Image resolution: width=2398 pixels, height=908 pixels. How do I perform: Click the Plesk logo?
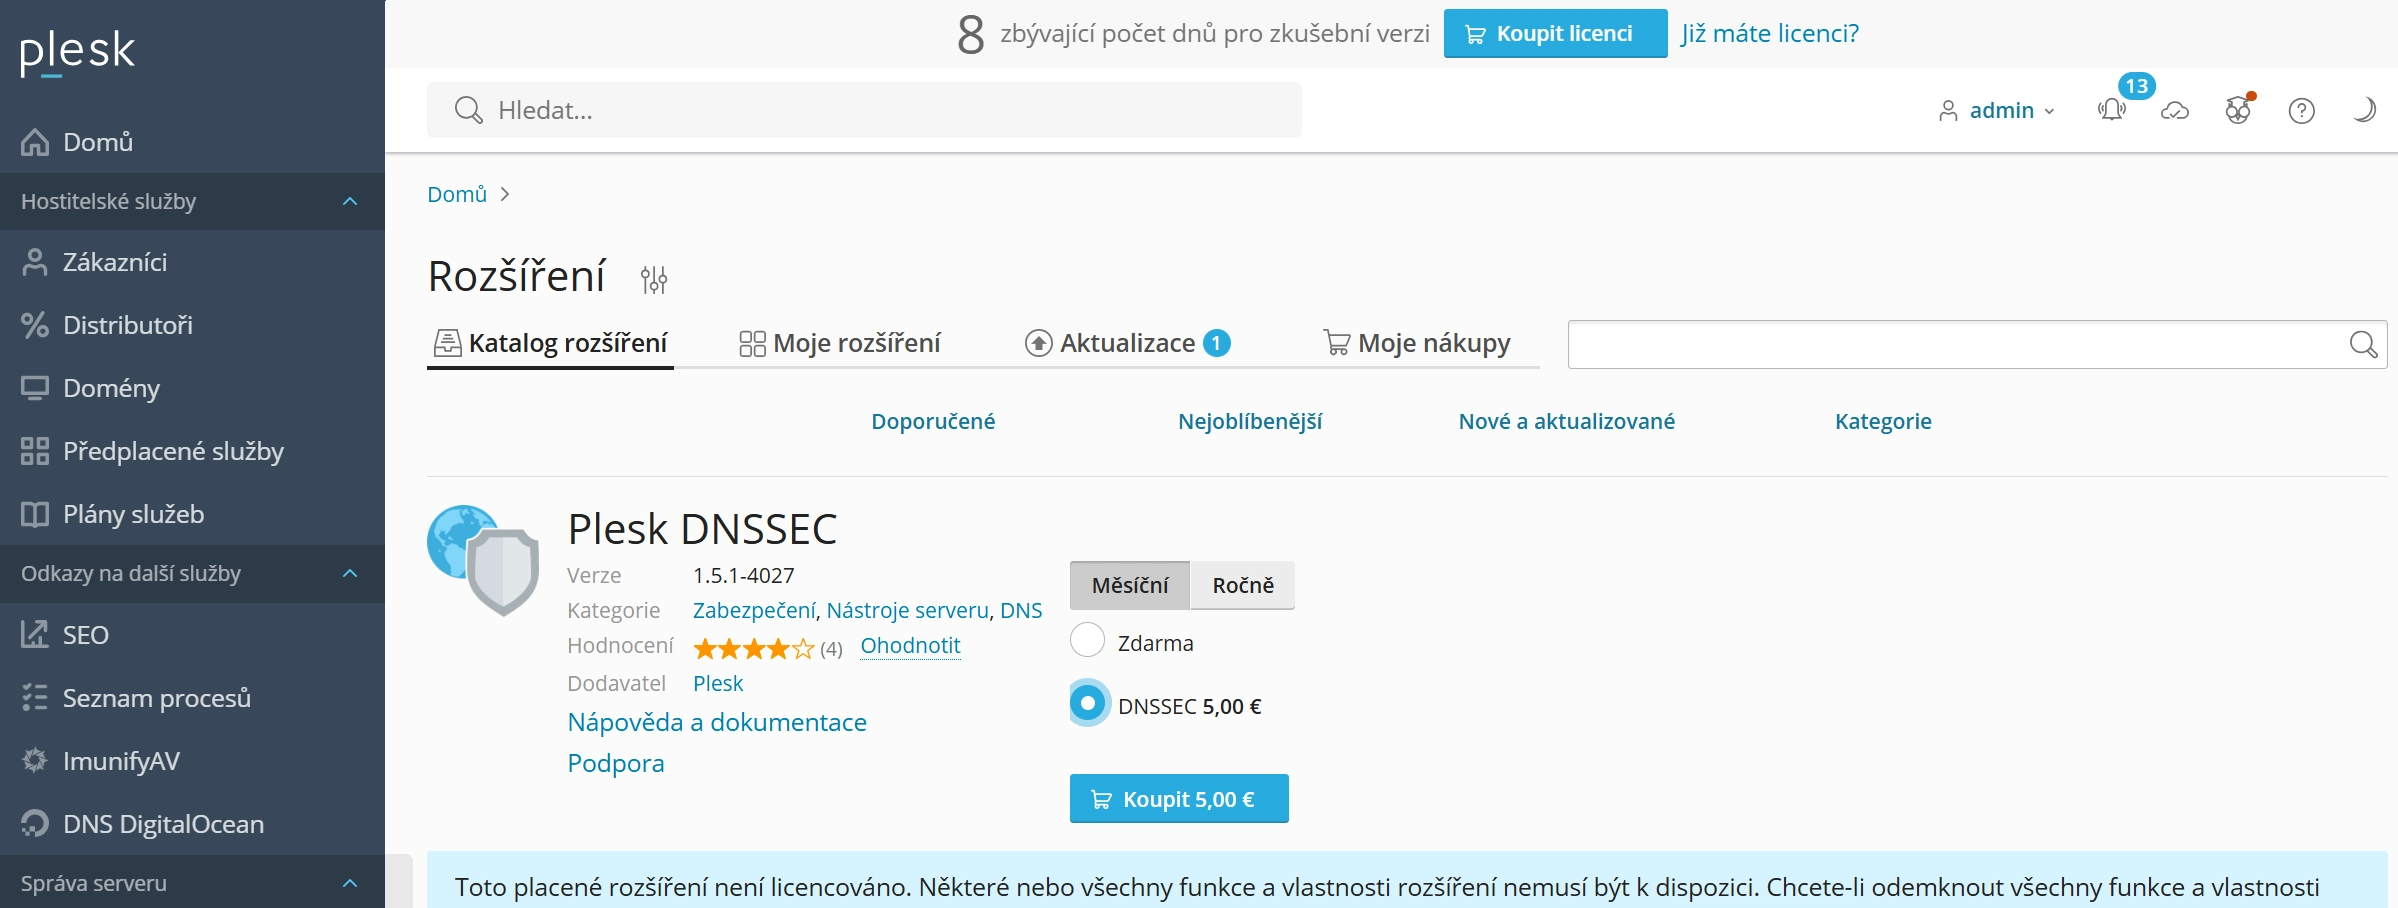coord(77,52)
